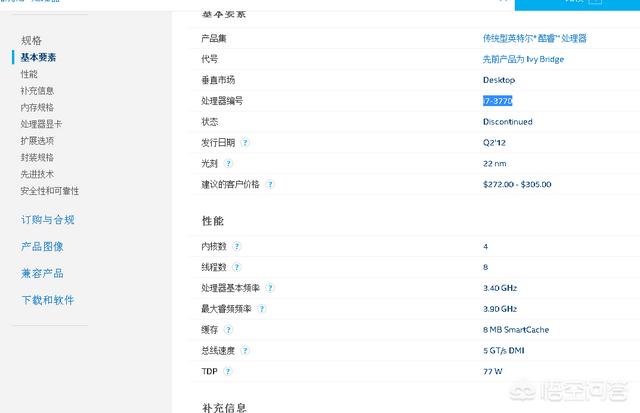Open the TDP help tooltip
This screenshot has height=413, width=640.
[228, 371]
